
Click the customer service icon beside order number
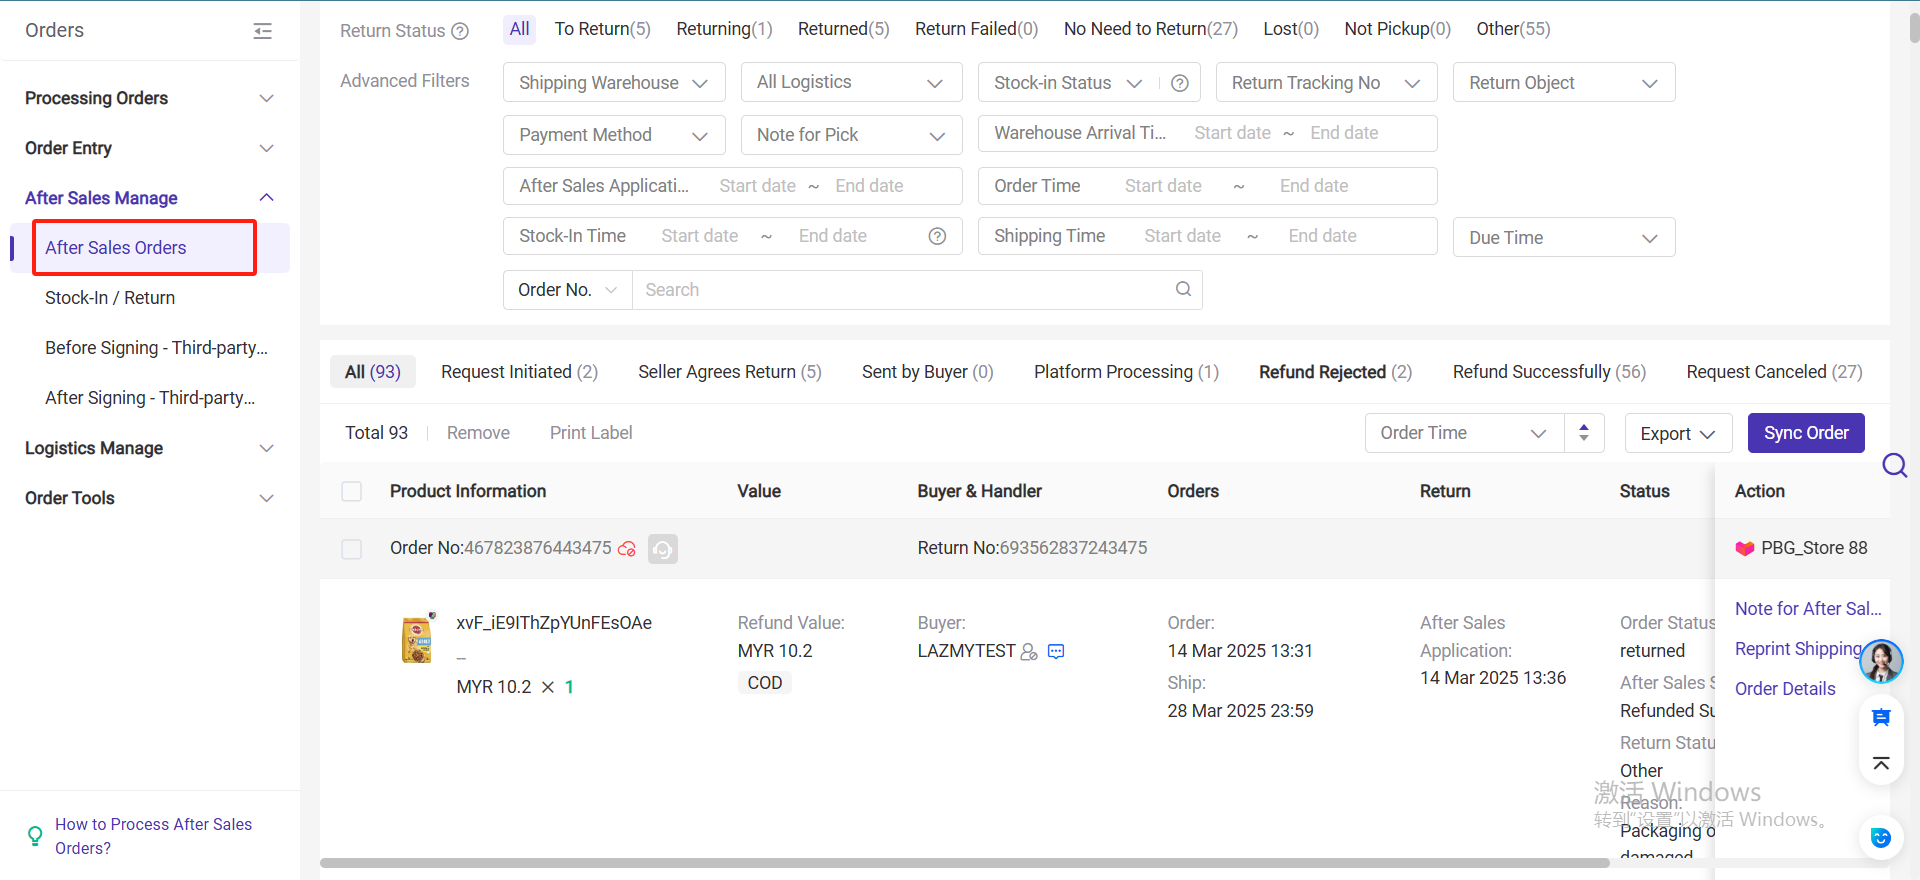click(662, 549)
